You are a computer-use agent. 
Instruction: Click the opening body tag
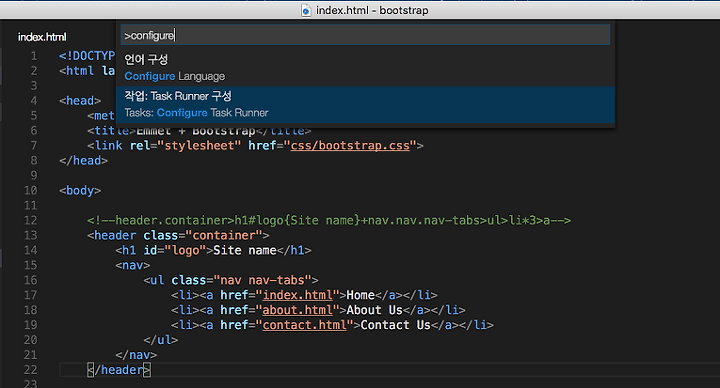(80, 191)
